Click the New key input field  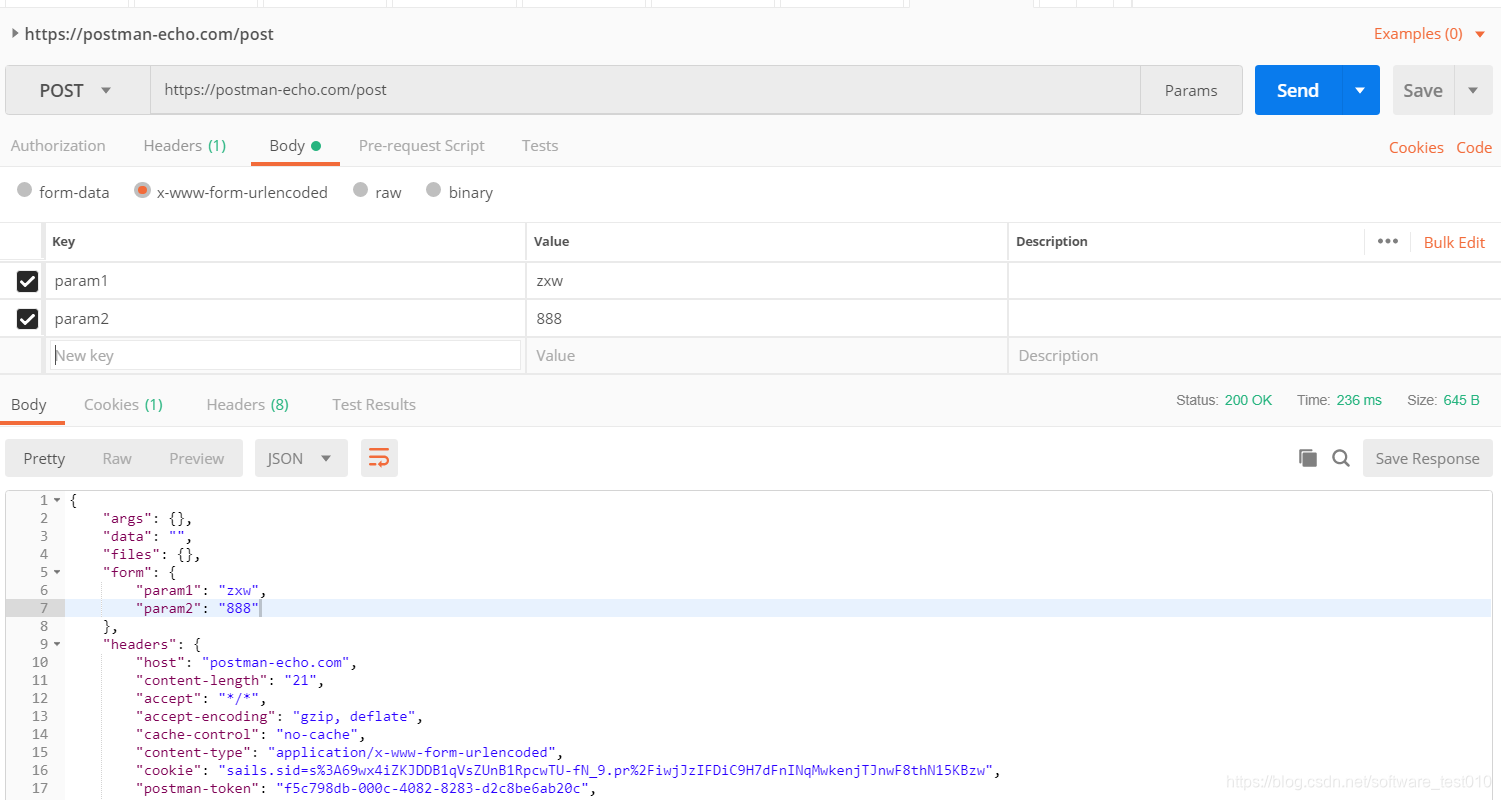point(285,355)
